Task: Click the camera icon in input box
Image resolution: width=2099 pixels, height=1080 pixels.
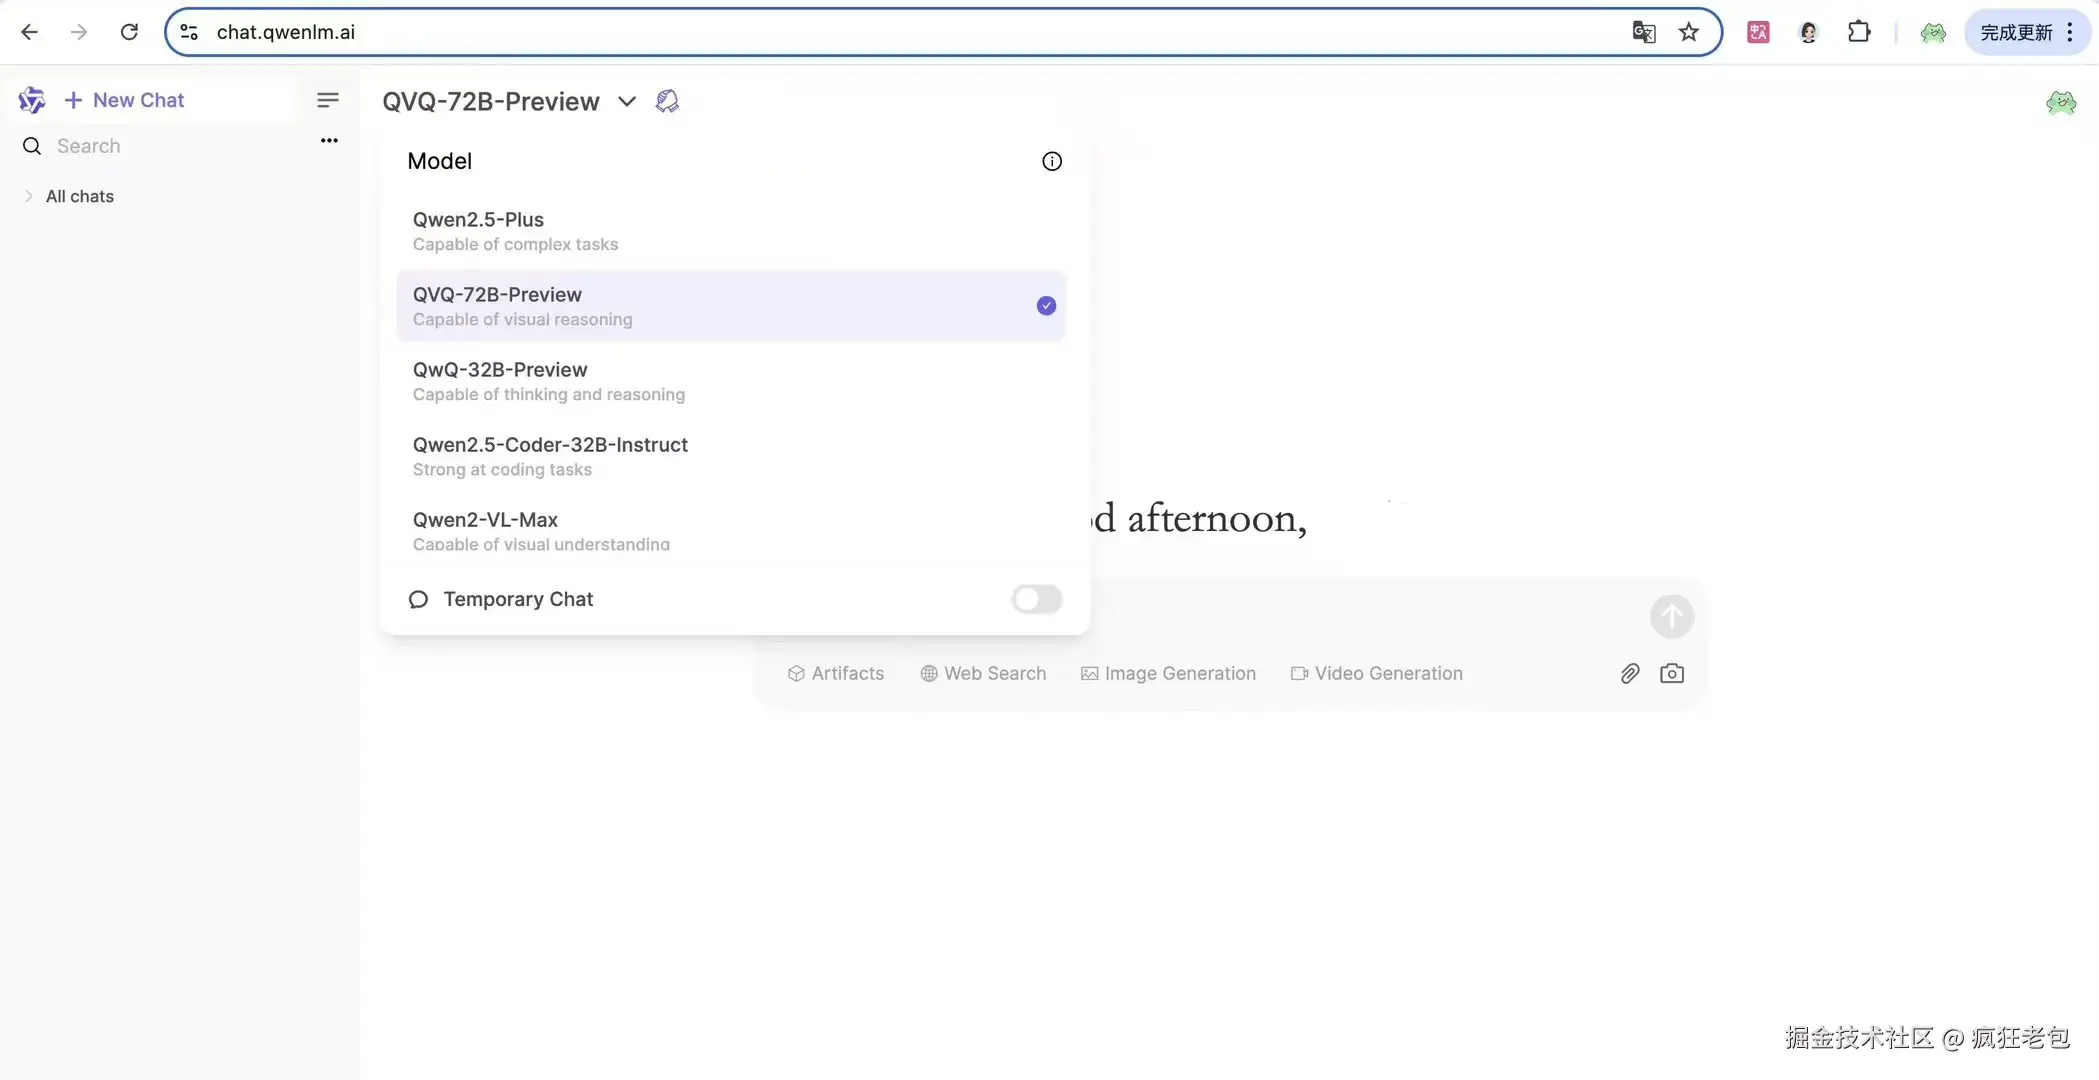Action: [1671, 674]
